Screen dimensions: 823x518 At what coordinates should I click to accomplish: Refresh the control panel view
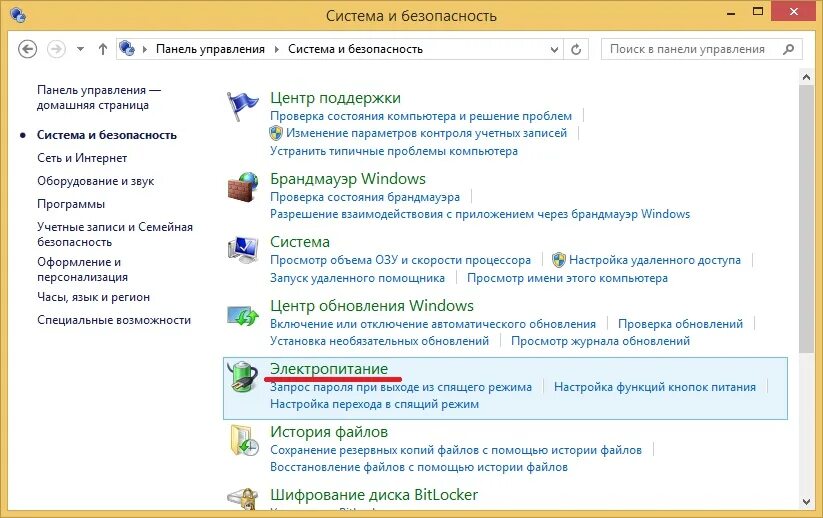click(x=576, y=49)
